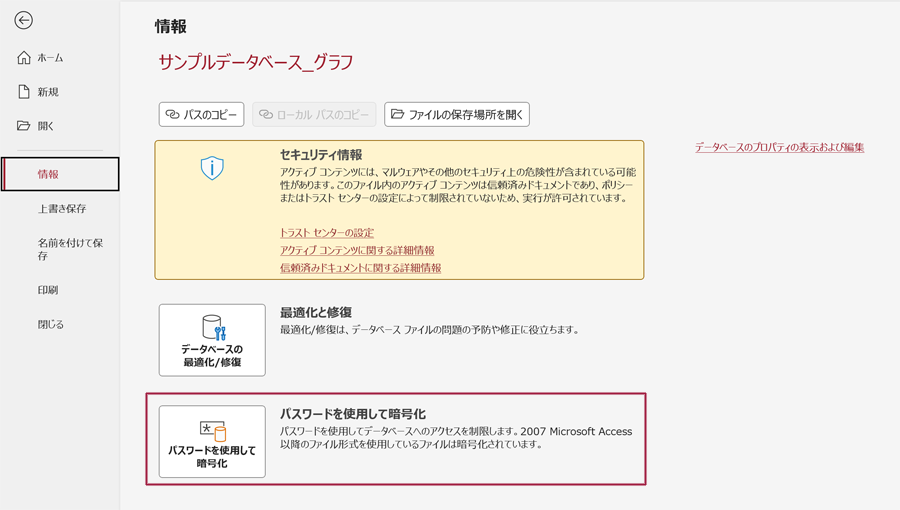Click データベースのプロパティの表示および編集 link
Screen dimensions: 900x510
779,148
